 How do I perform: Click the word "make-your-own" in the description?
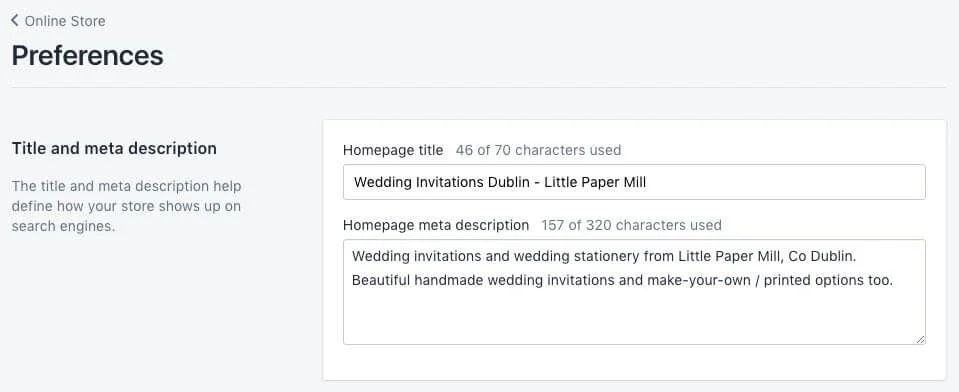tap(694, 281)
